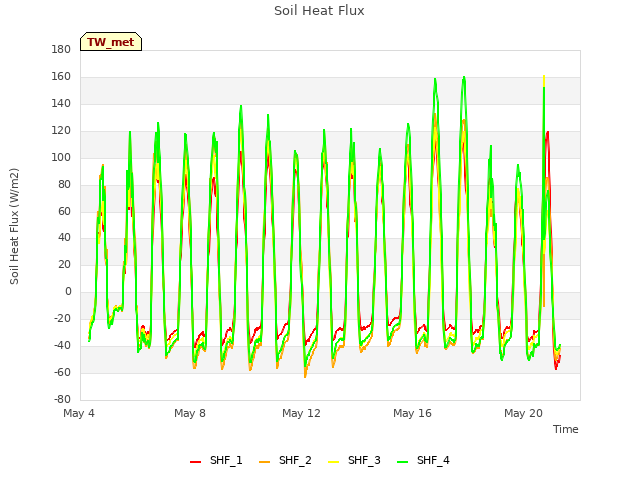Click the -80 y-axis tick label
The height and width of the screenshot is (480, 640).
(x=62, y=399)
